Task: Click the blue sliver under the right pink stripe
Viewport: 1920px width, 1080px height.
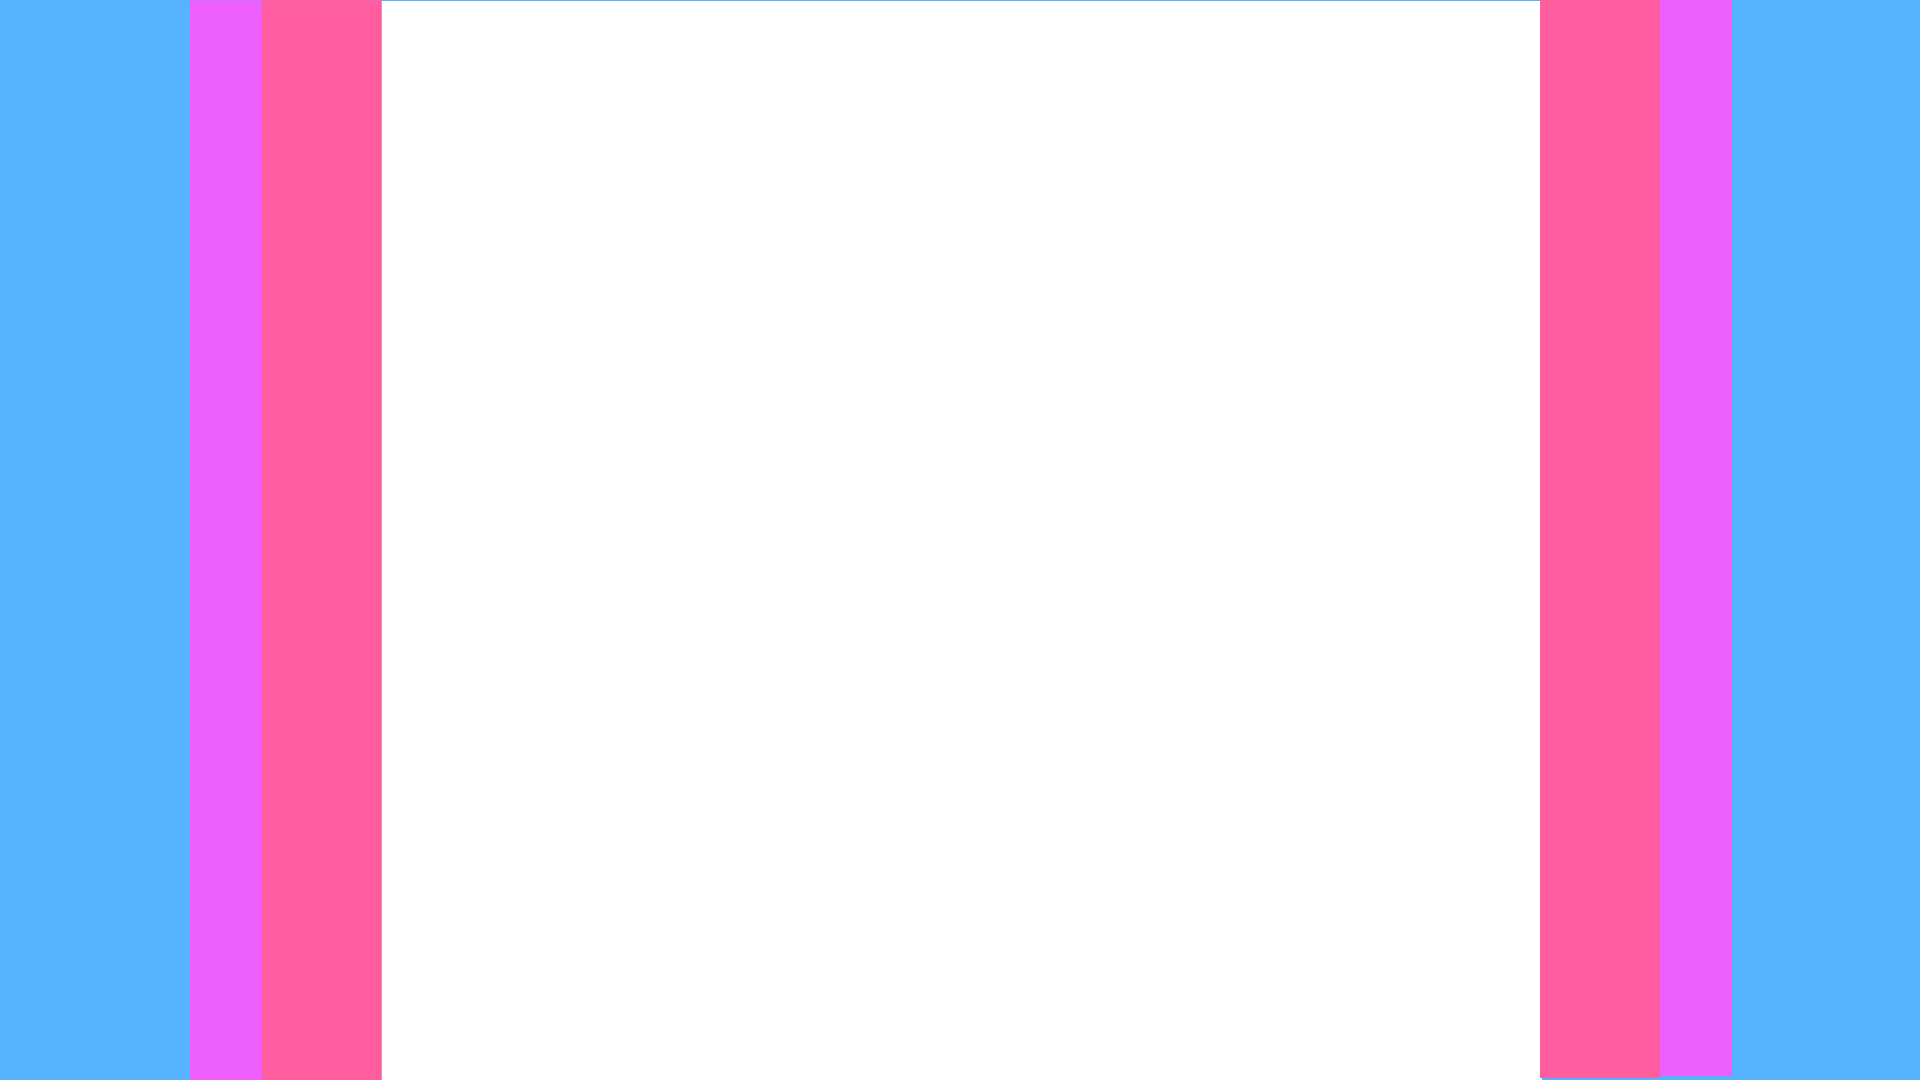Action: [1600, 1079]
